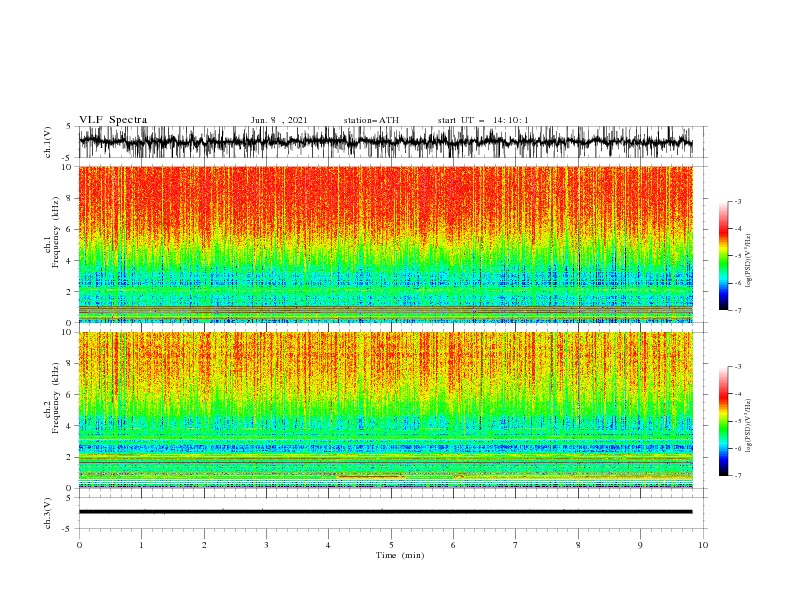Click the ch.1 colorbar 'log(PSD)(V²/Hz)' label
The image size is (792, 612).
click(748, 261)
